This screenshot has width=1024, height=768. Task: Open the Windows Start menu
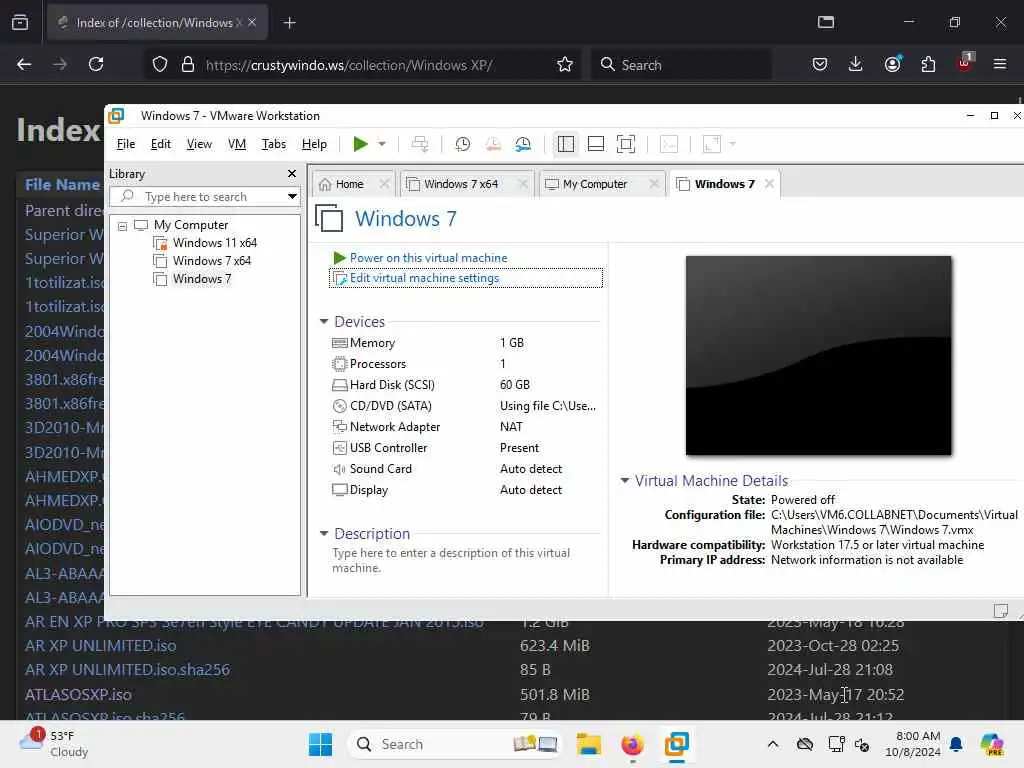320,744
